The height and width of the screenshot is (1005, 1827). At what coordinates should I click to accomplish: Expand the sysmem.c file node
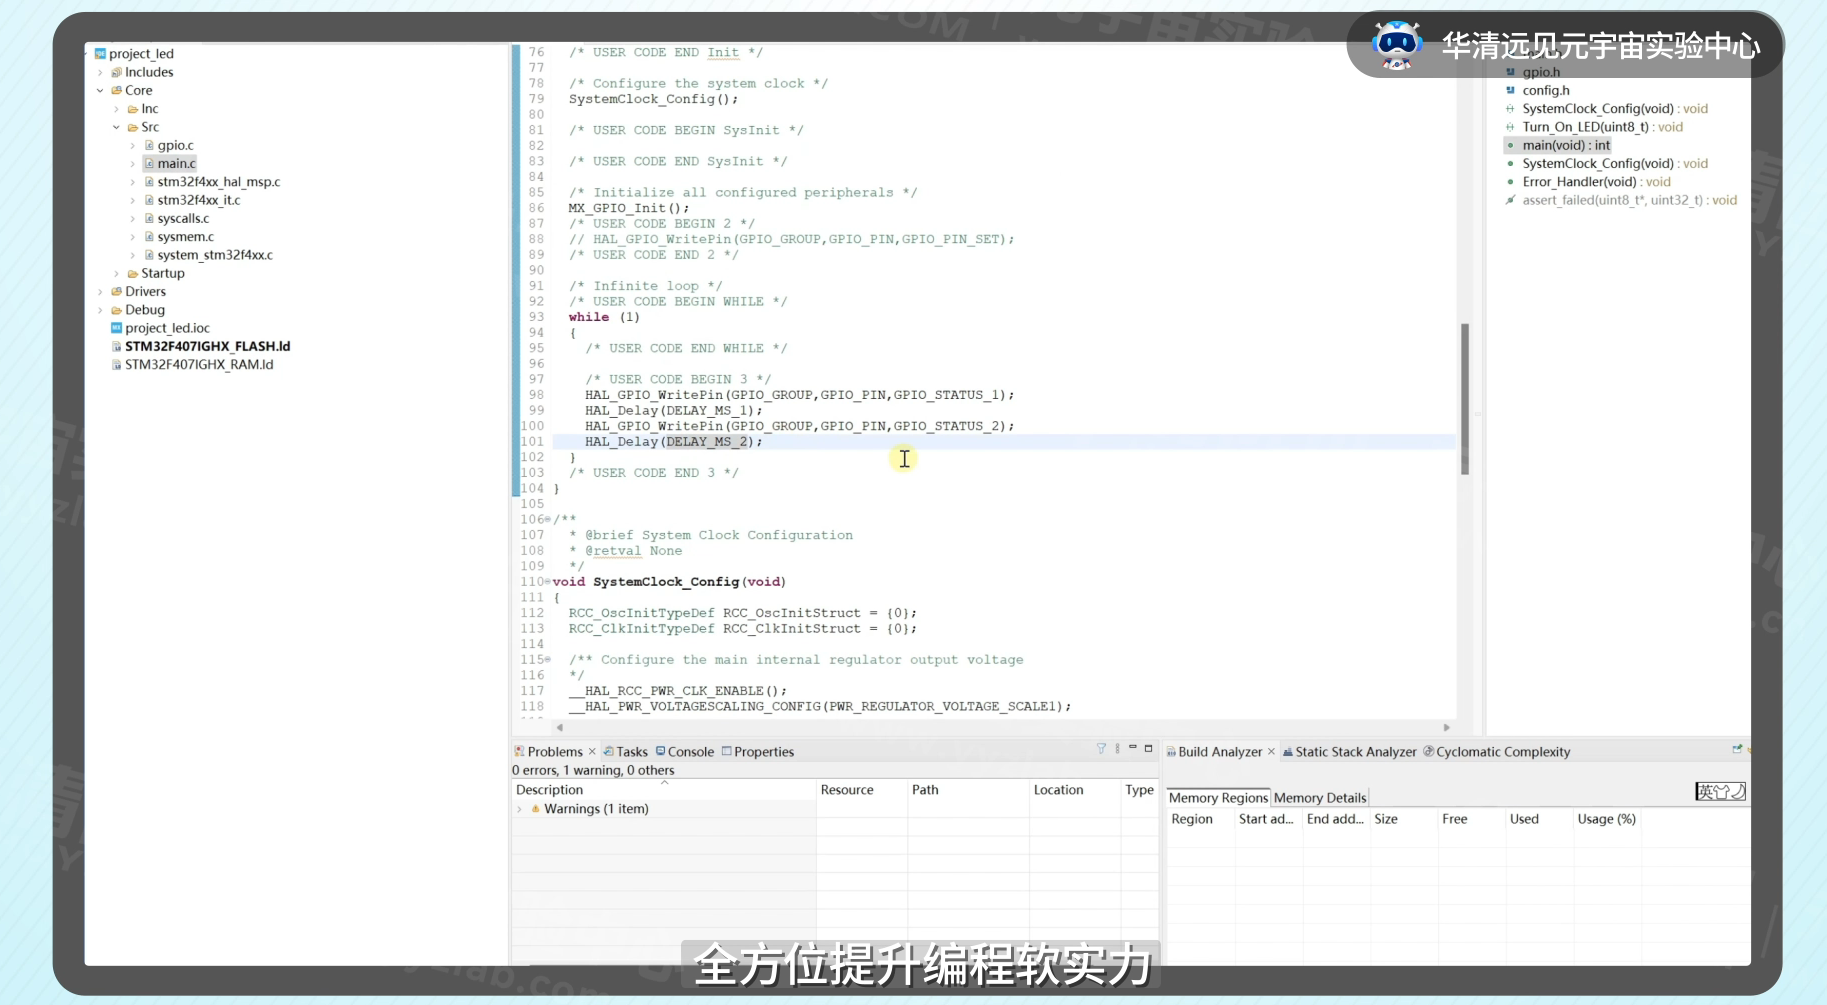tap(132, 237)
